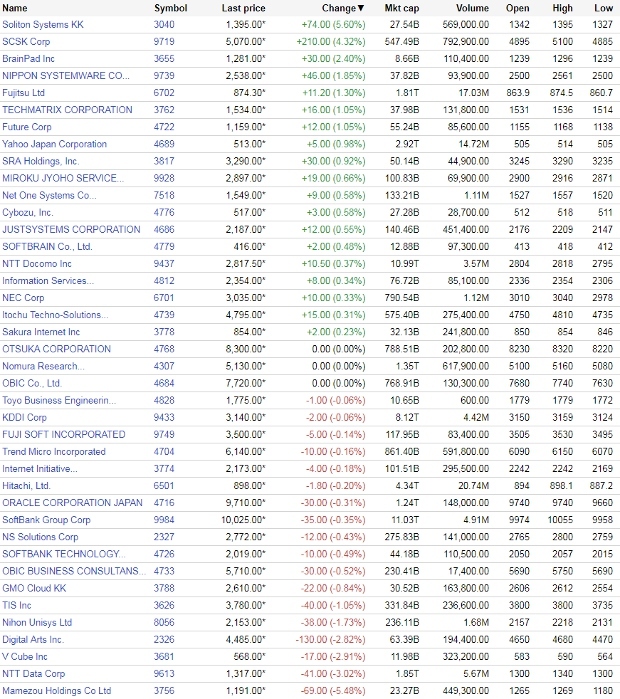The image size is (620, 699).
Task: Open Toyo Business Engineerin... link
Action: tap(59, 400)
